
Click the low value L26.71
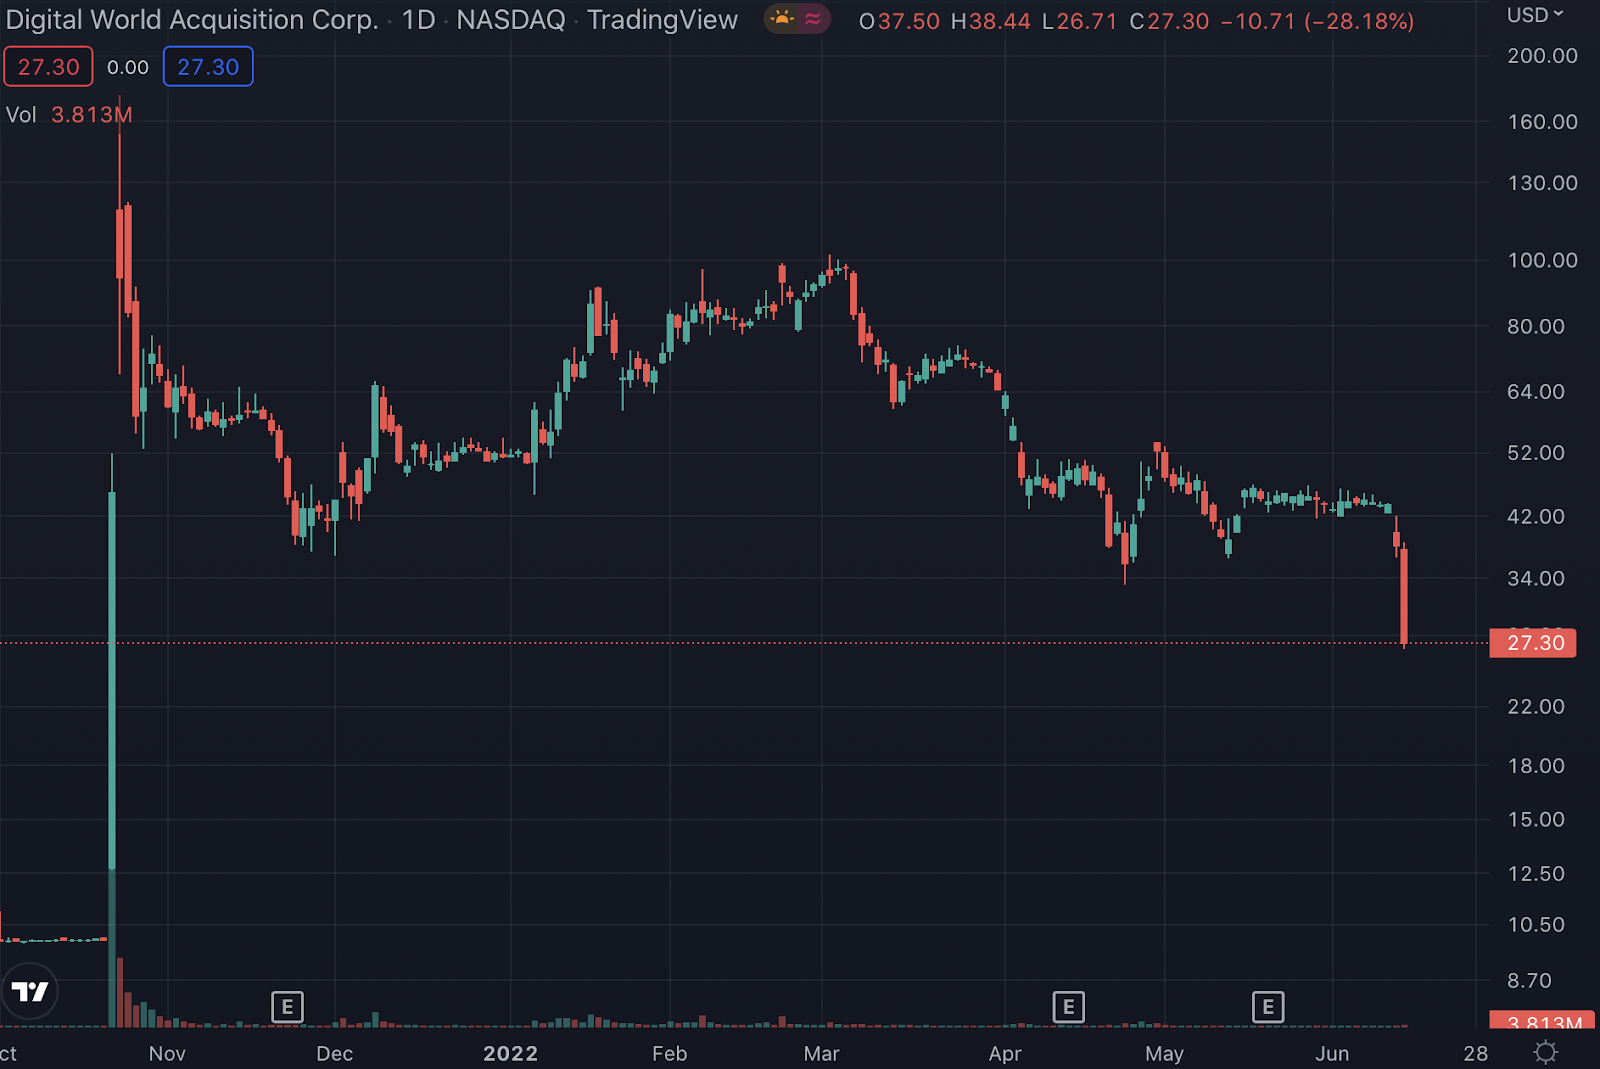click(x=1079, y=22)
